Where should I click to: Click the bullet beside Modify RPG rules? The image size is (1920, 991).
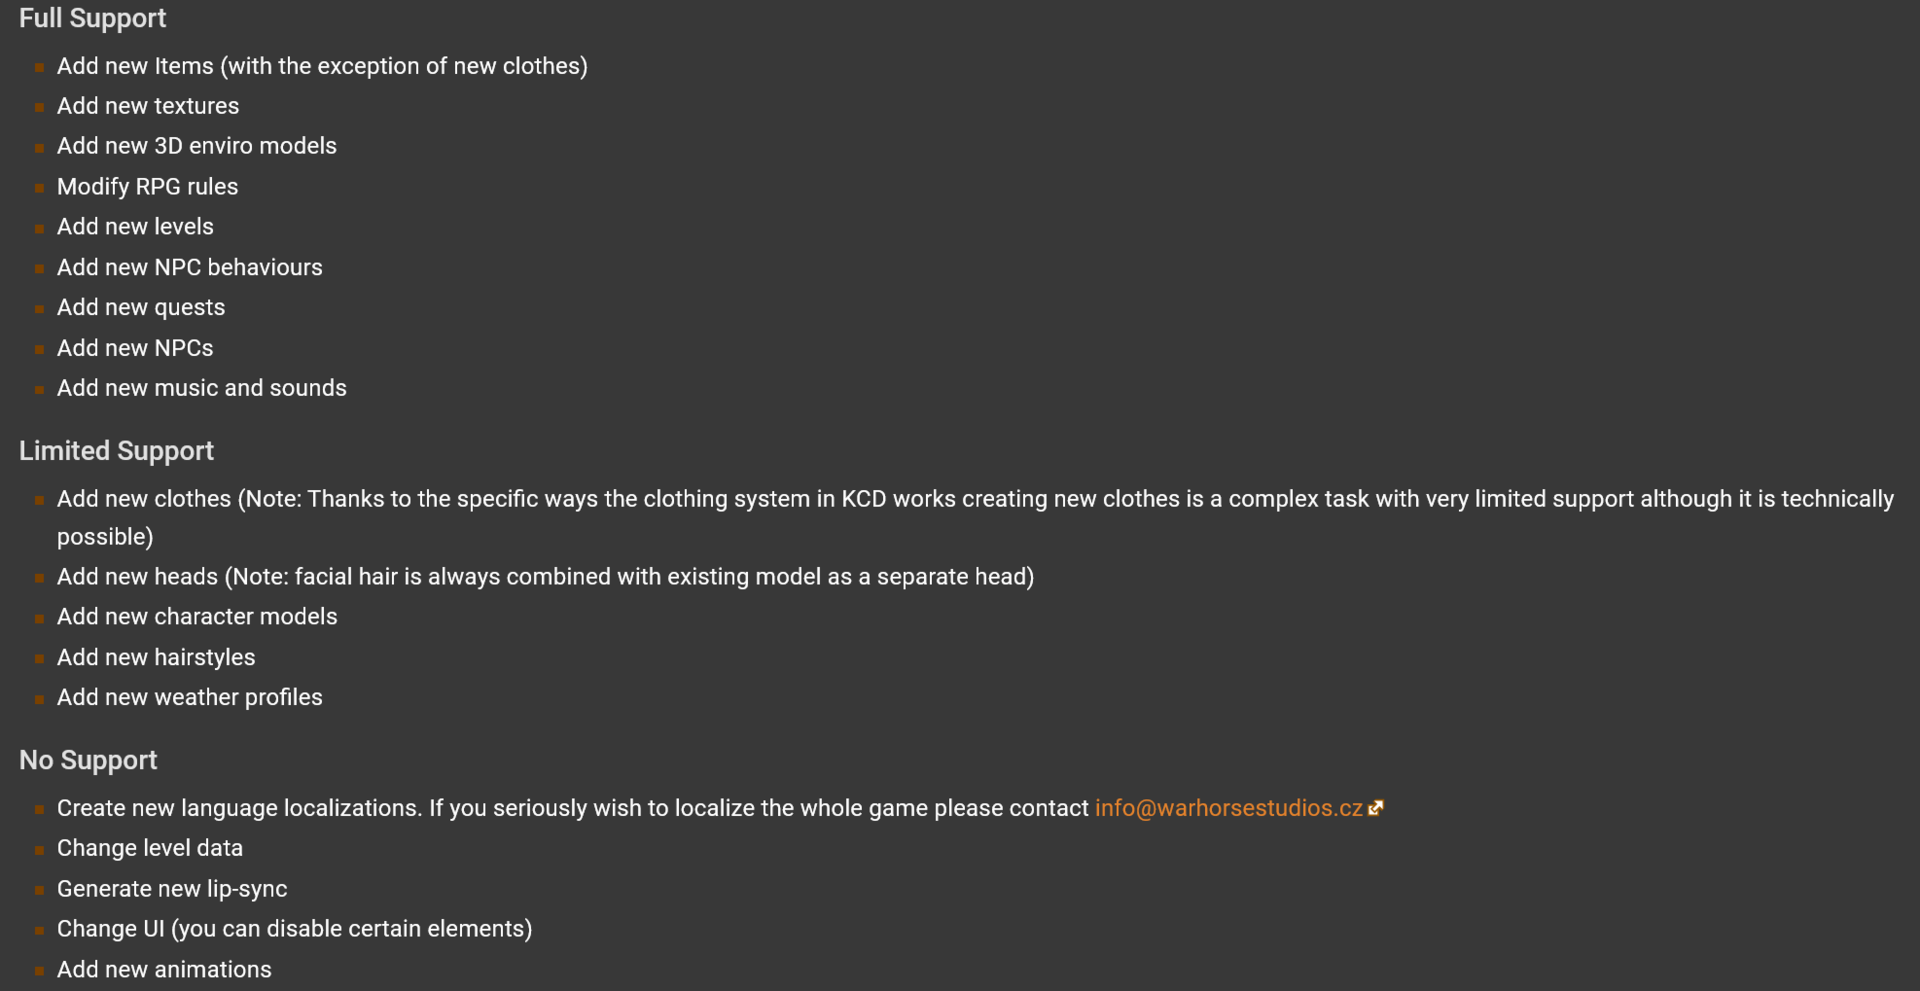click(x=39, y=188)
